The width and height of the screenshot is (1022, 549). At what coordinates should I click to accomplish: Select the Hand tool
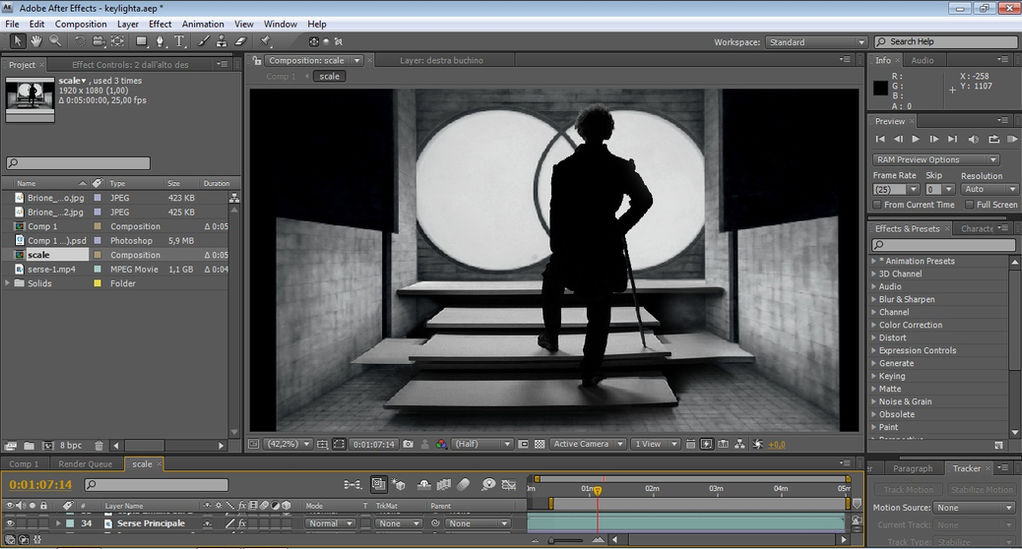[36, 41]
